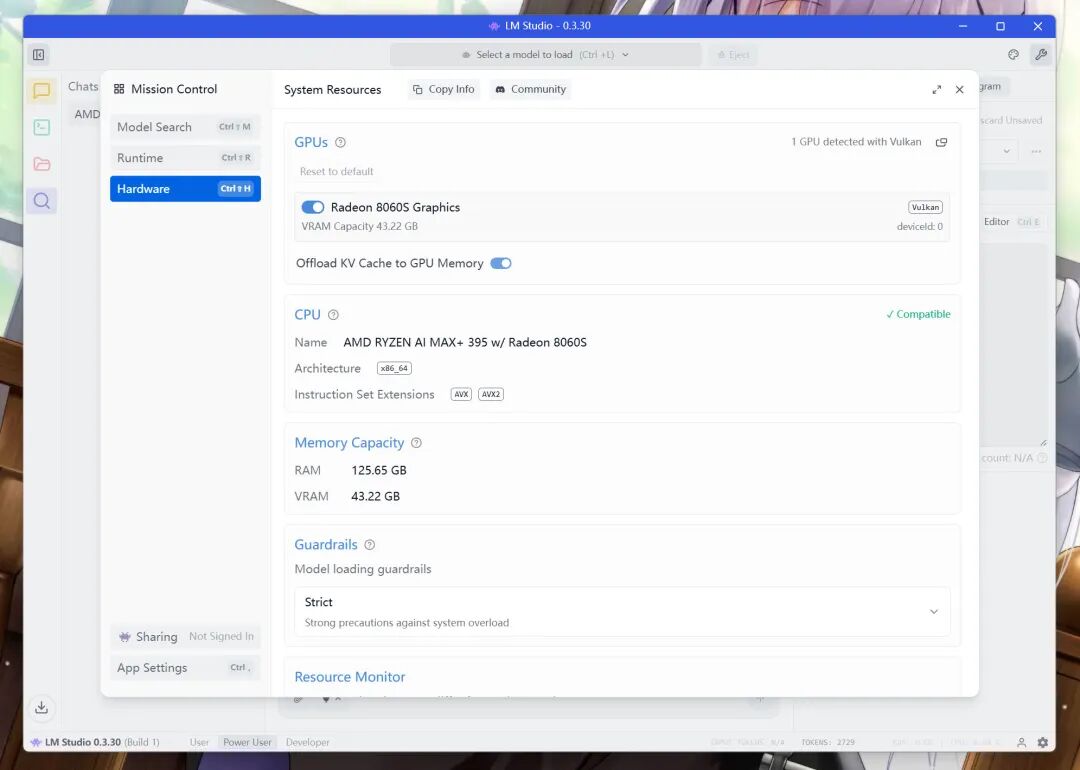Click the theme palette icon top right
This screenshot has height=770, width=1080.
(x=1013, y=54)
